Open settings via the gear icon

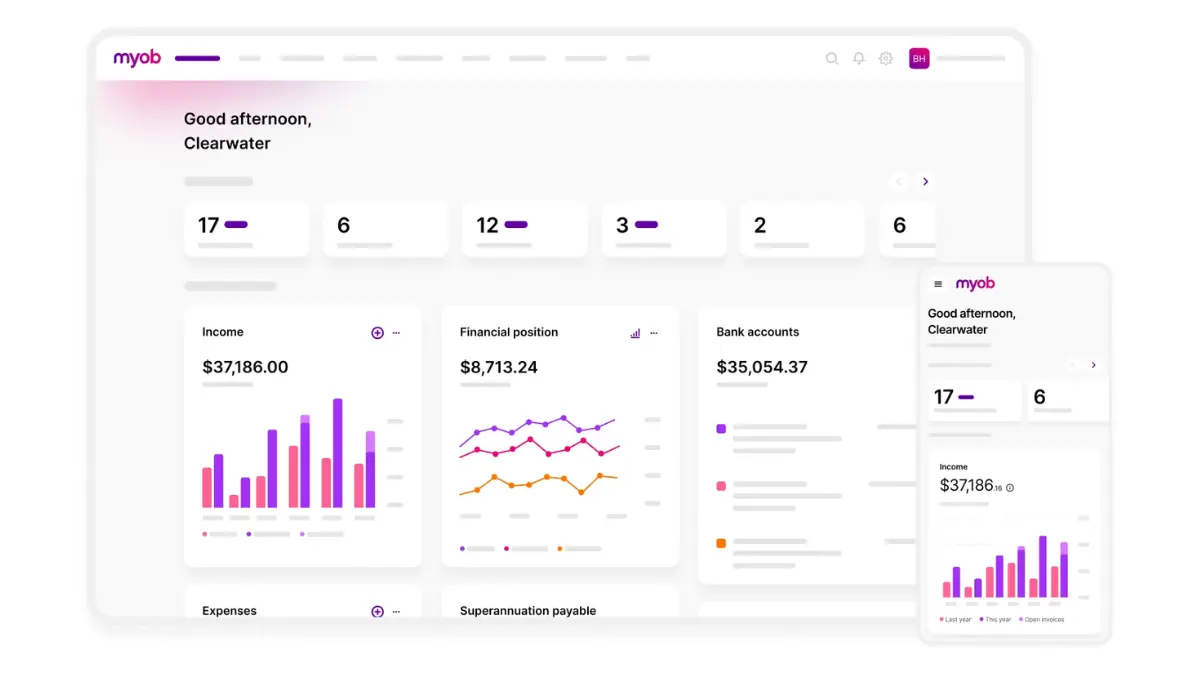886,58
